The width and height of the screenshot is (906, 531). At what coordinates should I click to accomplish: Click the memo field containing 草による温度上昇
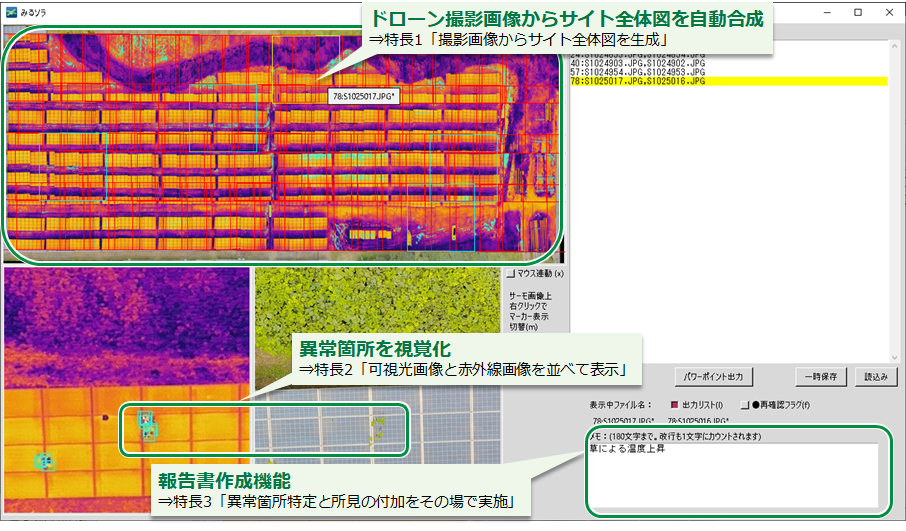pyautogui.click(x=734, y=475)
